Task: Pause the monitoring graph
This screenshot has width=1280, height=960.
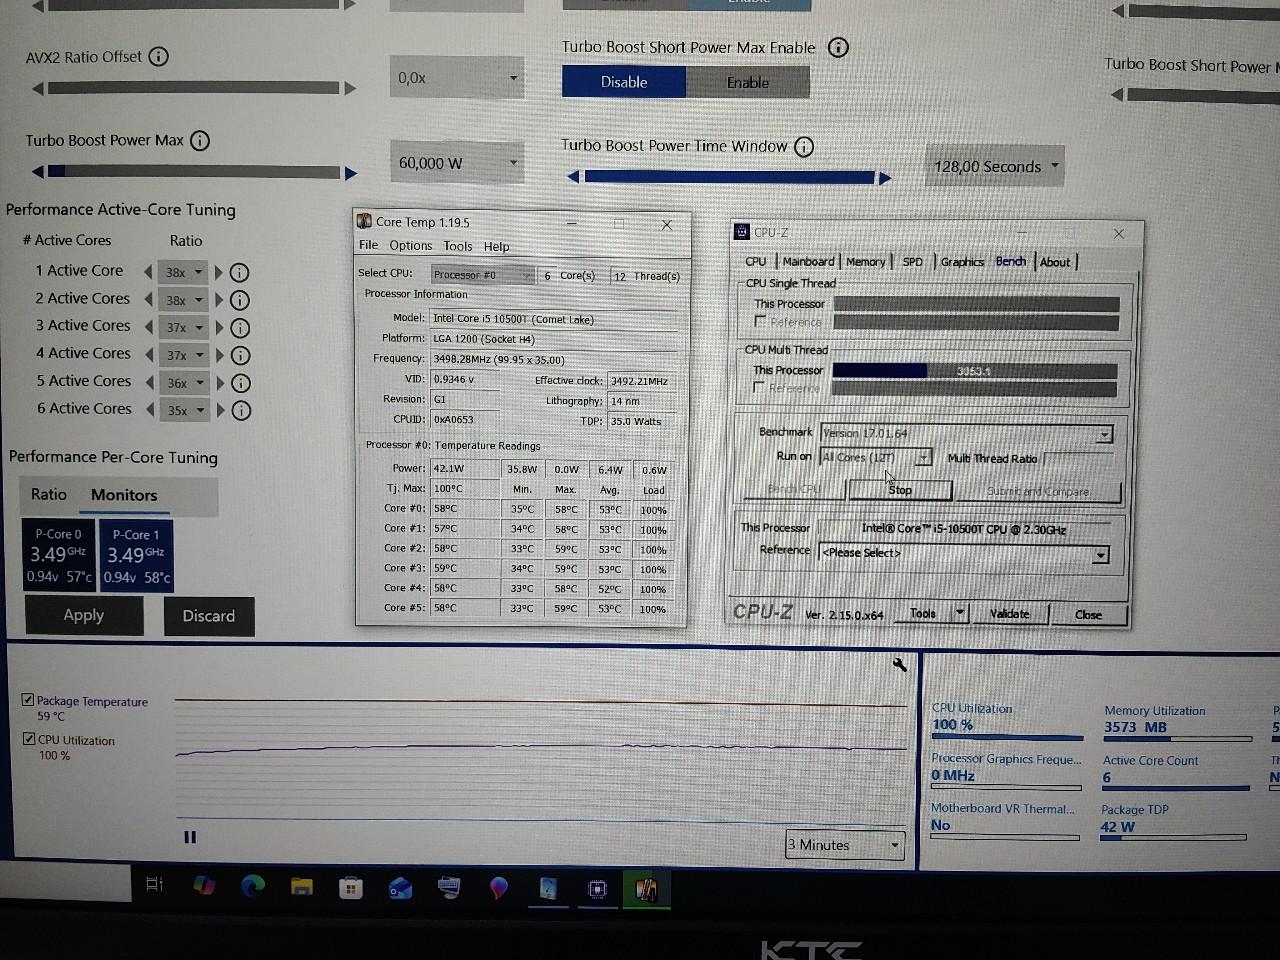Action: pyautogui.click(x=190, y=838)
